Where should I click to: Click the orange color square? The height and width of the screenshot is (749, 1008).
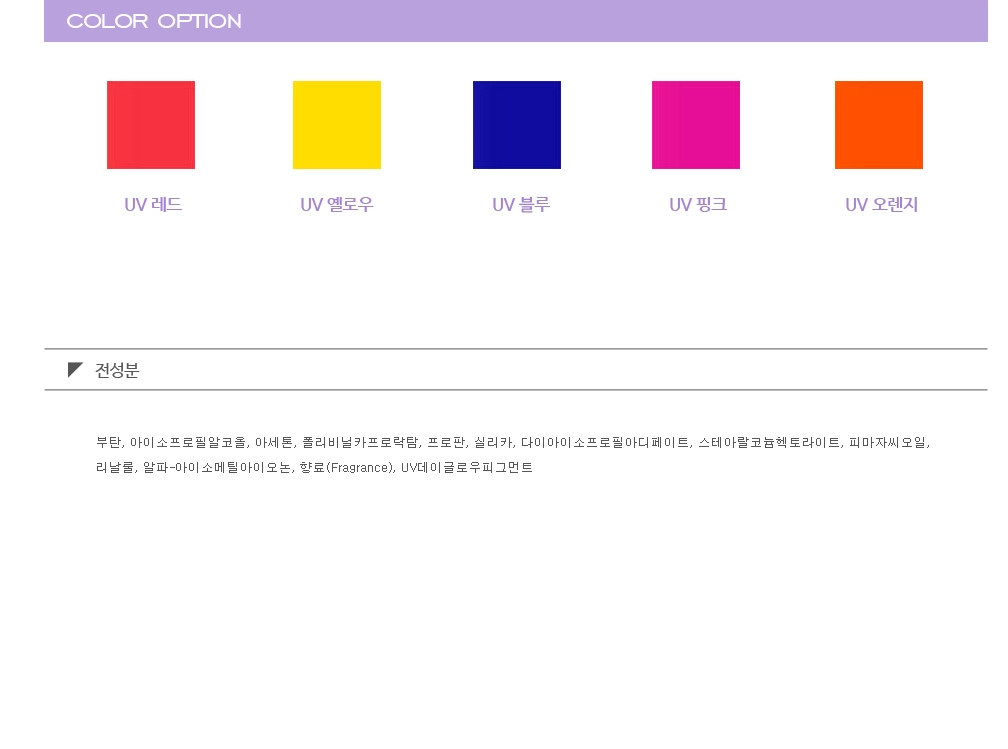click(x=879, y=125)
